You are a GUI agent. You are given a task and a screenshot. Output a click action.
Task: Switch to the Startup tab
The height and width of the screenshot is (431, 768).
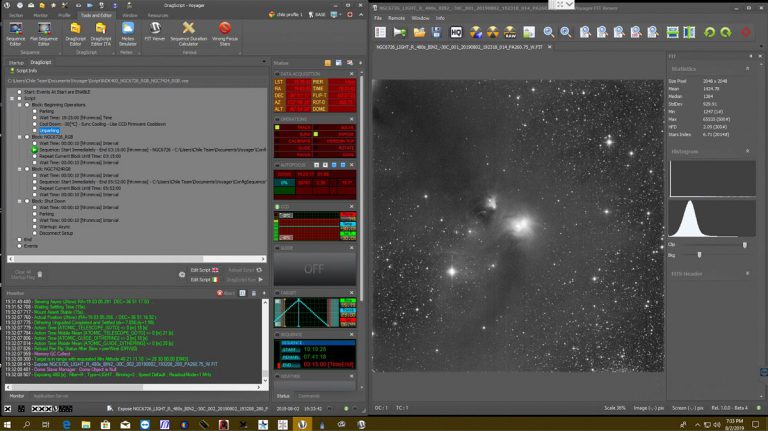coord(16,63)
